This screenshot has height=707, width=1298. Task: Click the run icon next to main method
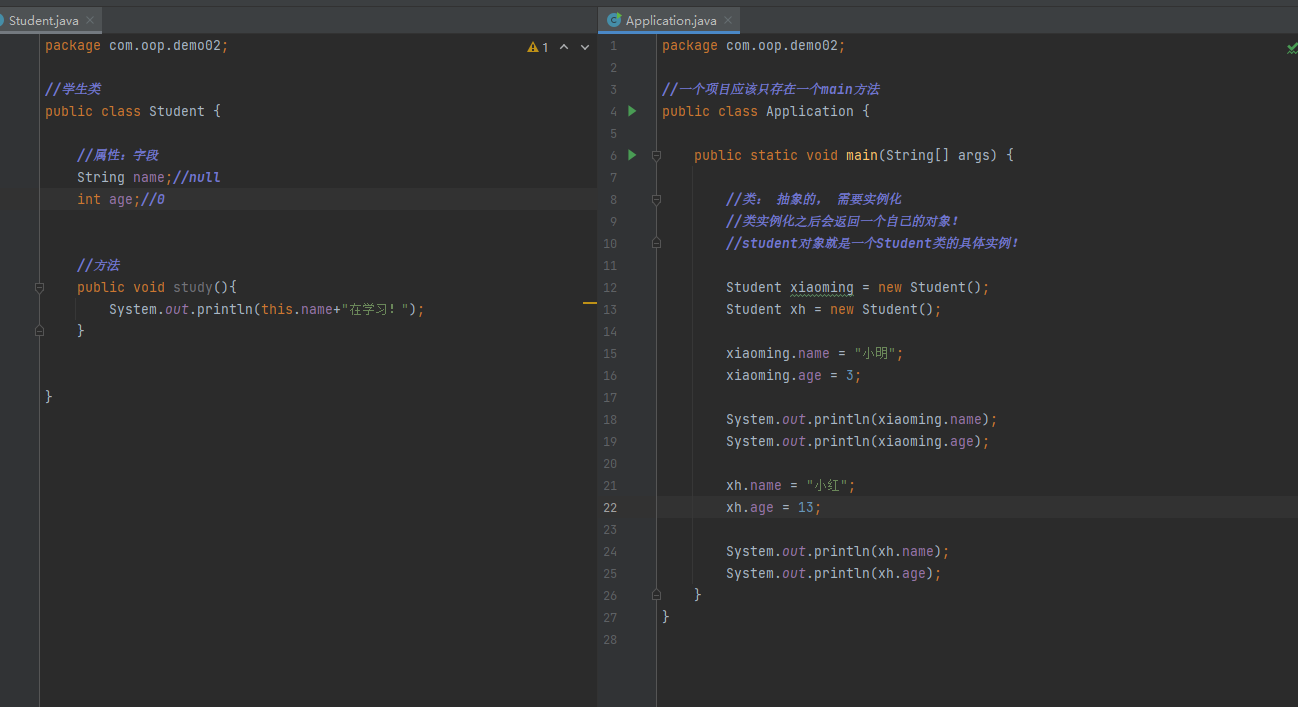[x=632, y=155]
